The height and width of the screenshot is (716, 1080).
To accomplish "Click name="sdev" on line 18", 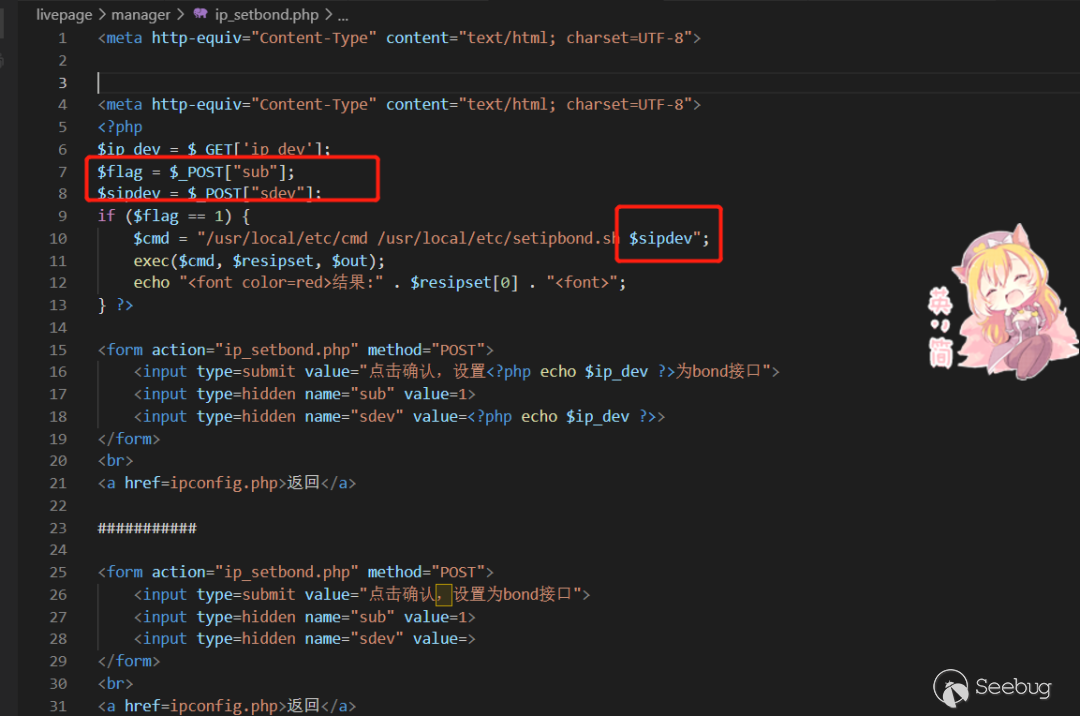I will point(354,417).
